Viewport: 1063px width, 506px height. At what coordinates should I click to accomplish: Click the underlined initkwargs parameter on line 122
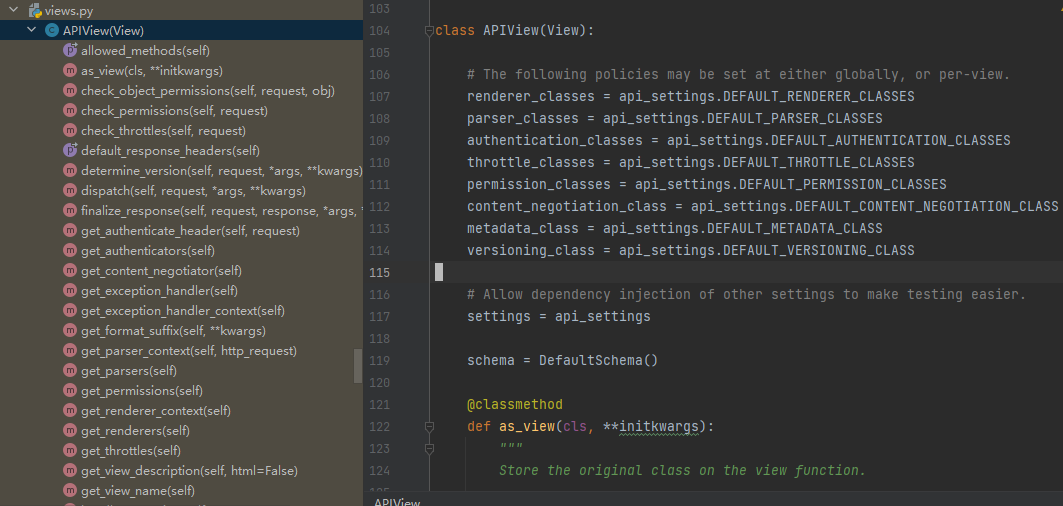(658, 427)
